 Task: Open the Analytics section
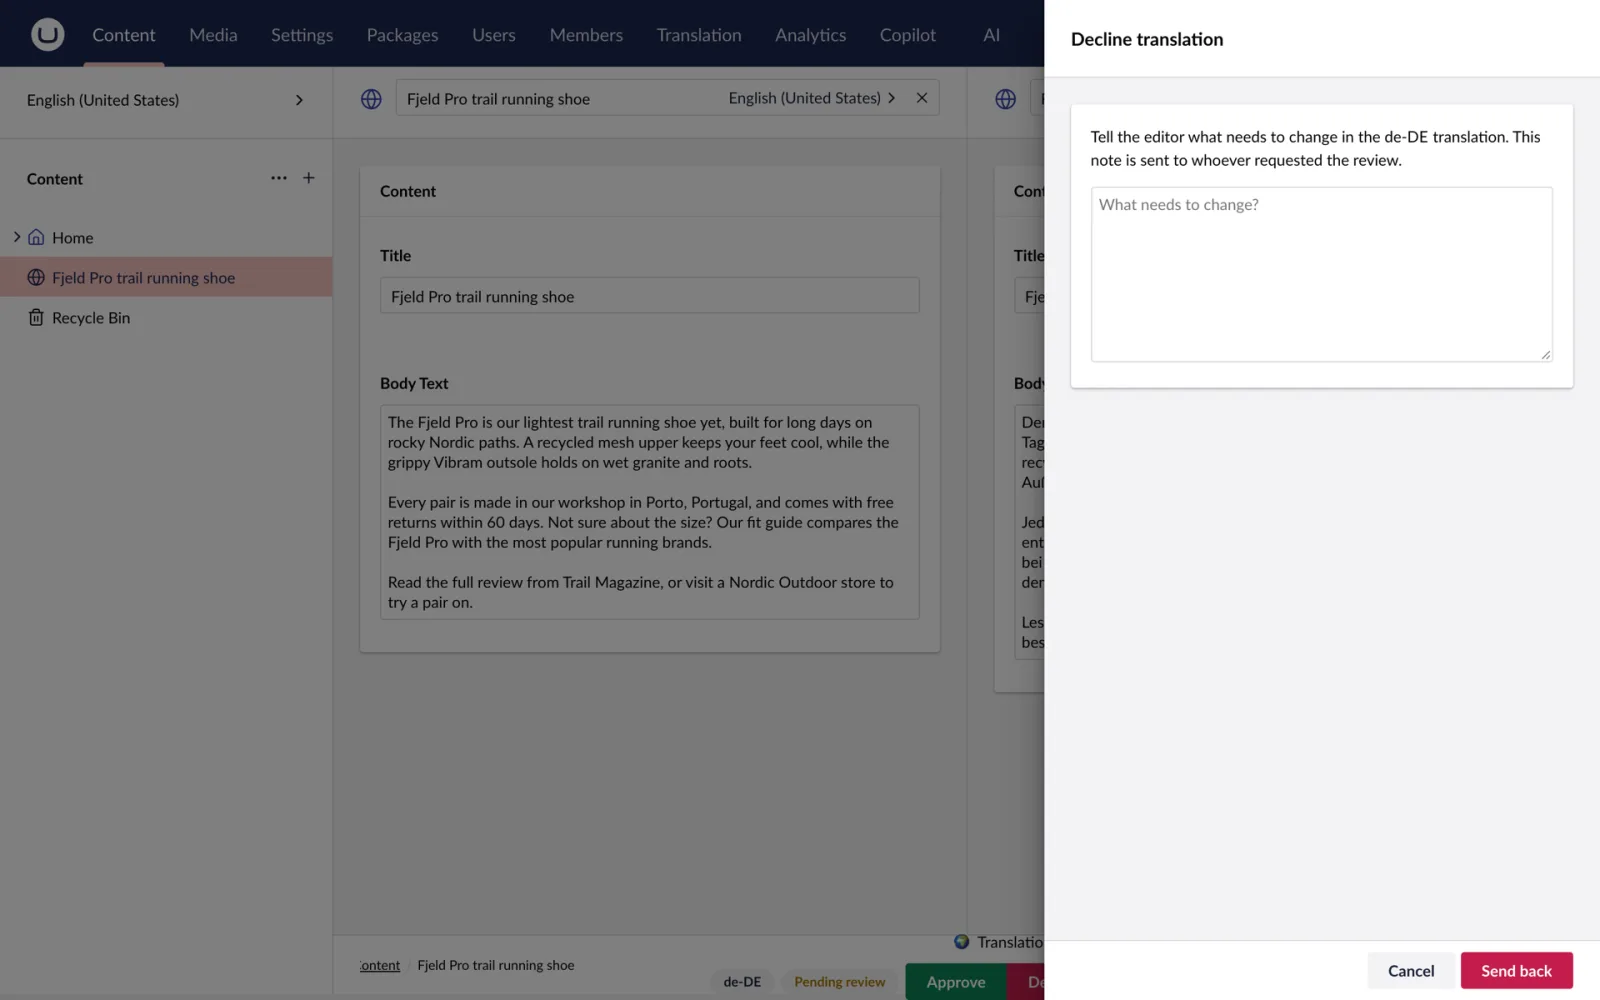pos(810,35)
